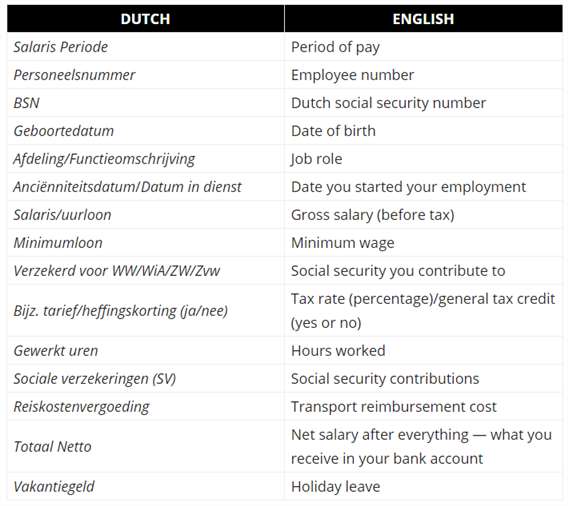Select the Totaal Netto cell

point(146,447)
